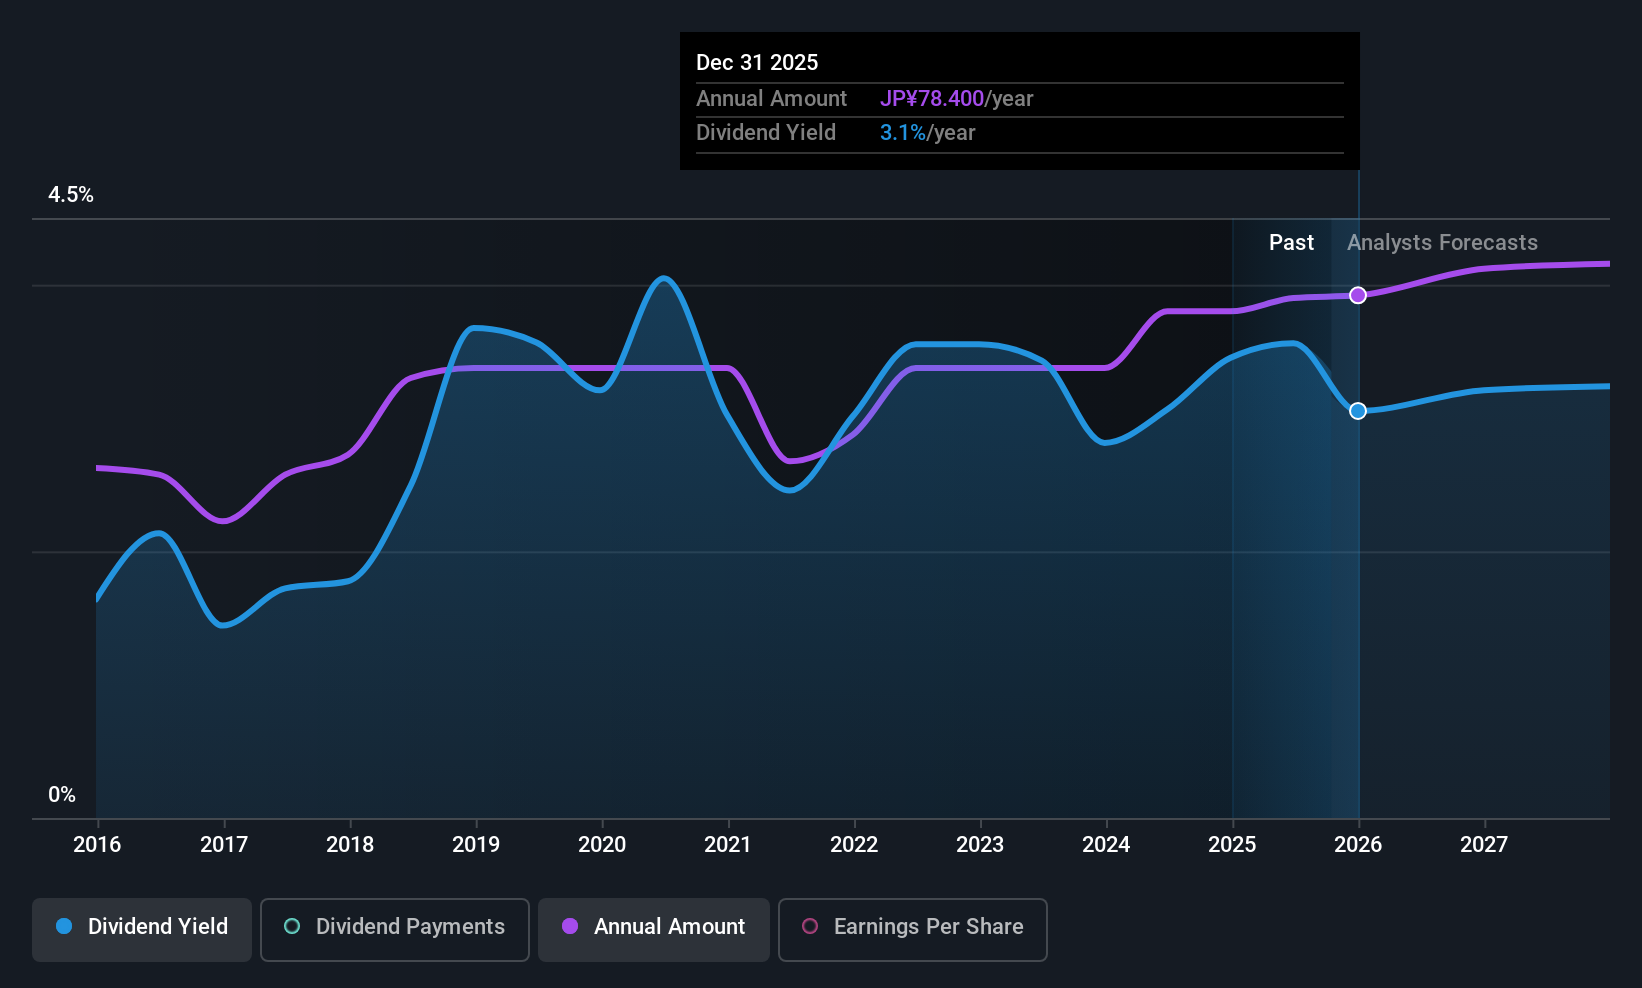Click the 2020 x-axis label

coord(602,844)
